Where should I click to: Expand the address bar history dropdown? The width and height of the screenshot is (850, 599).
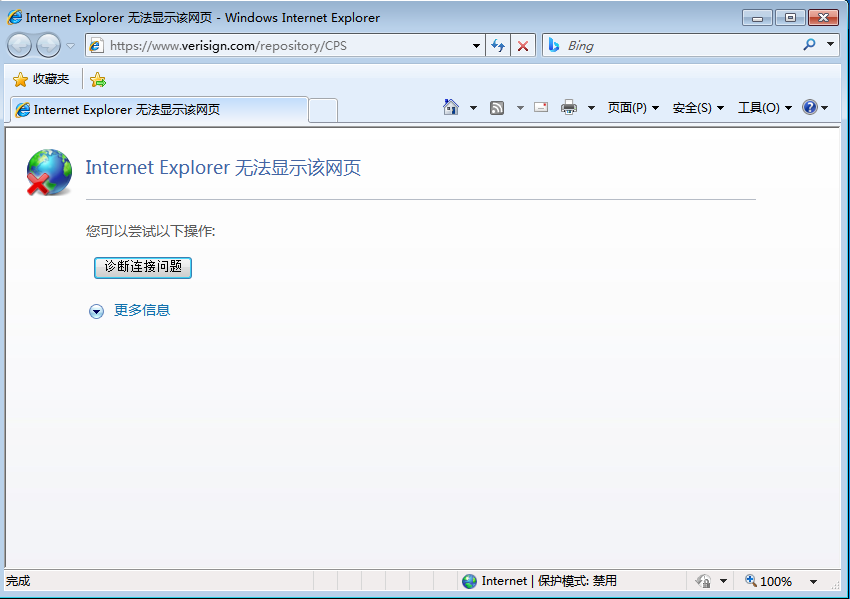(x=476, y=46)
